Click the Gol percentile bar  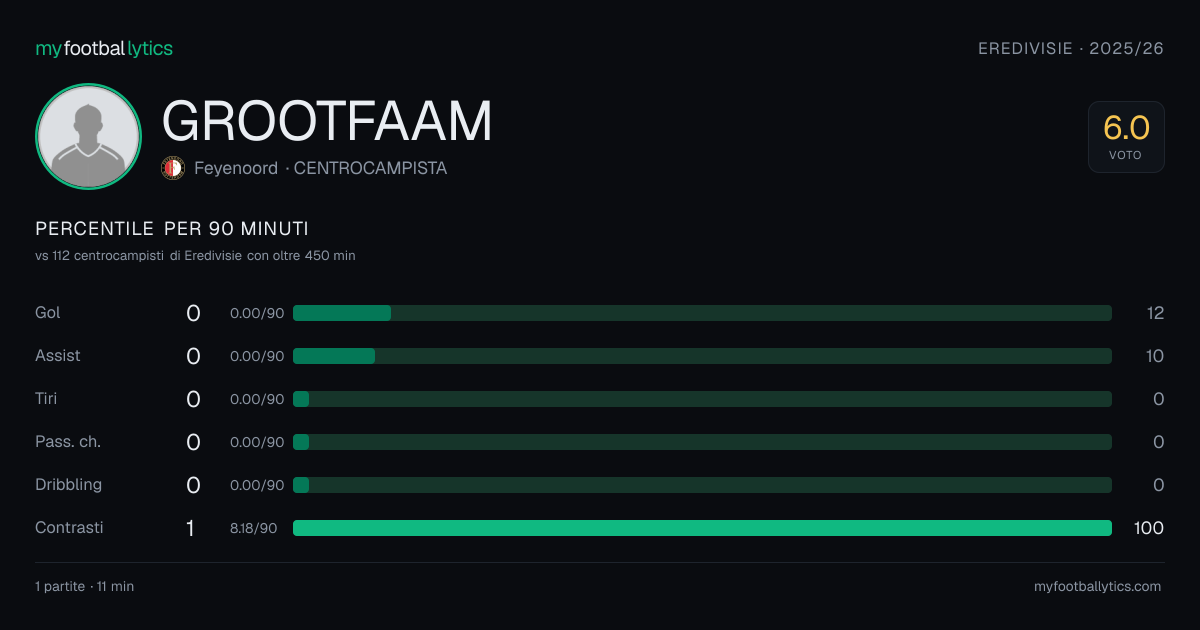point(702,313)
